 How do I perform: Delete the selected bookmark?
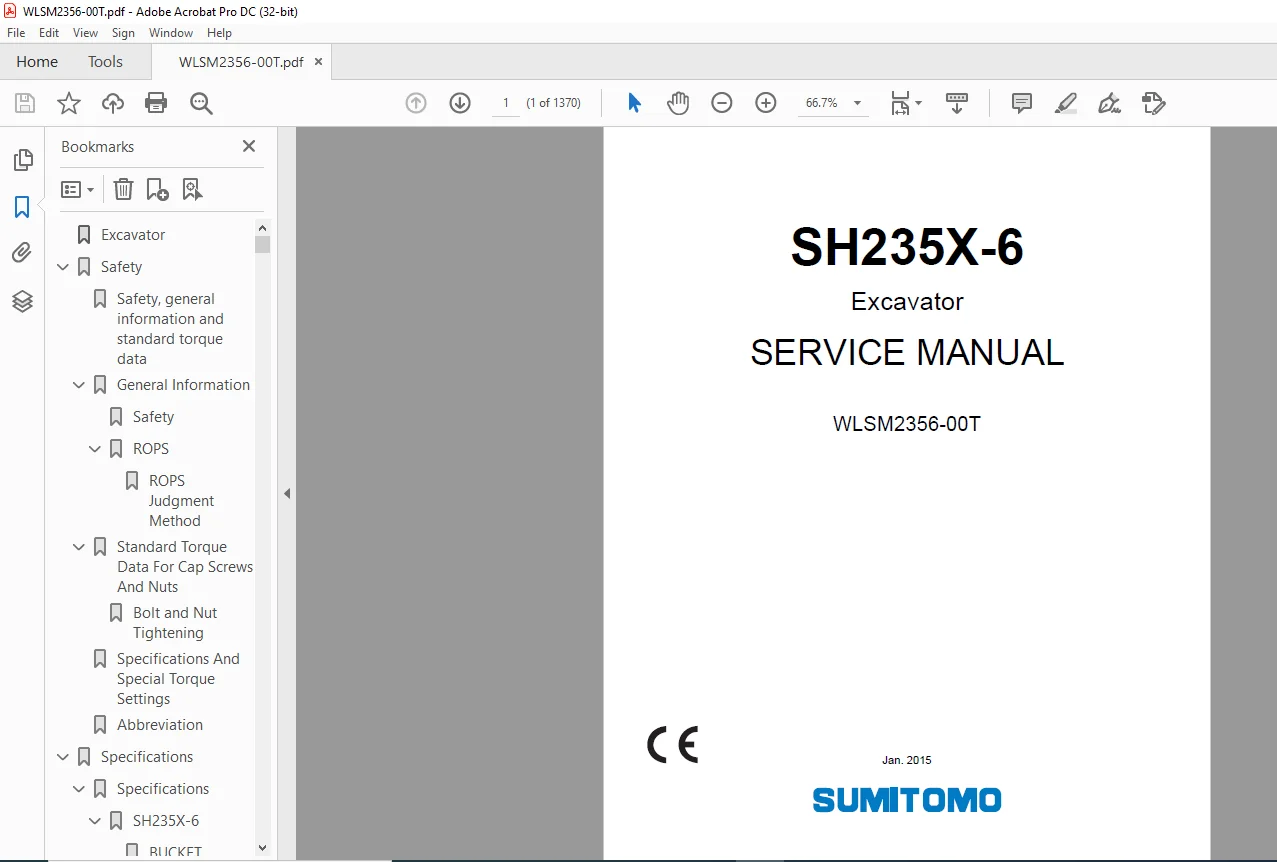123,189
